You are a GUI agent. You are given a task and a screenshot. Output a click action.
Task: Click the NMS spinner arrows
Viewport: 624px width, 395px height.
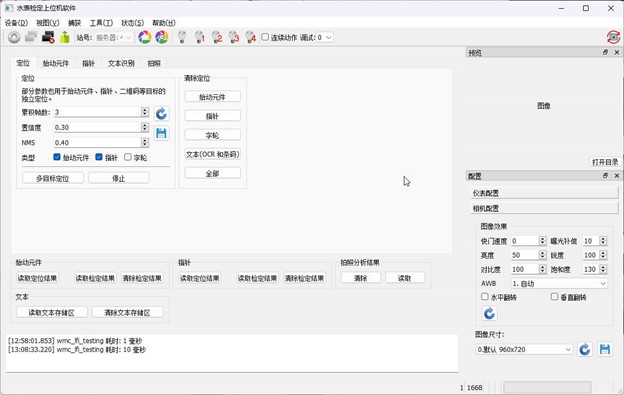pos(145,142)
